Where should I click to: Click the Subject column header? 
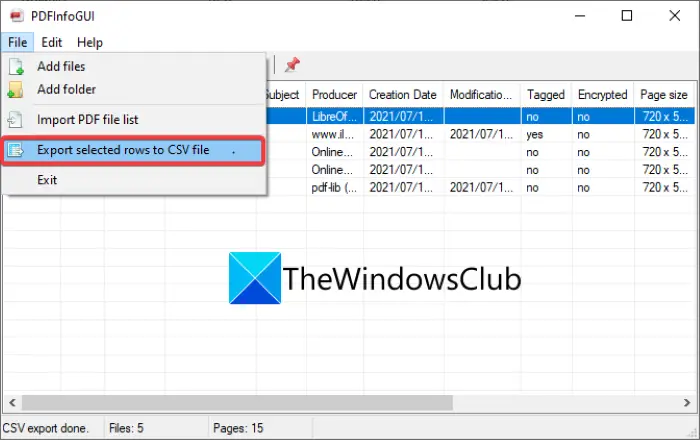(286, 95)
